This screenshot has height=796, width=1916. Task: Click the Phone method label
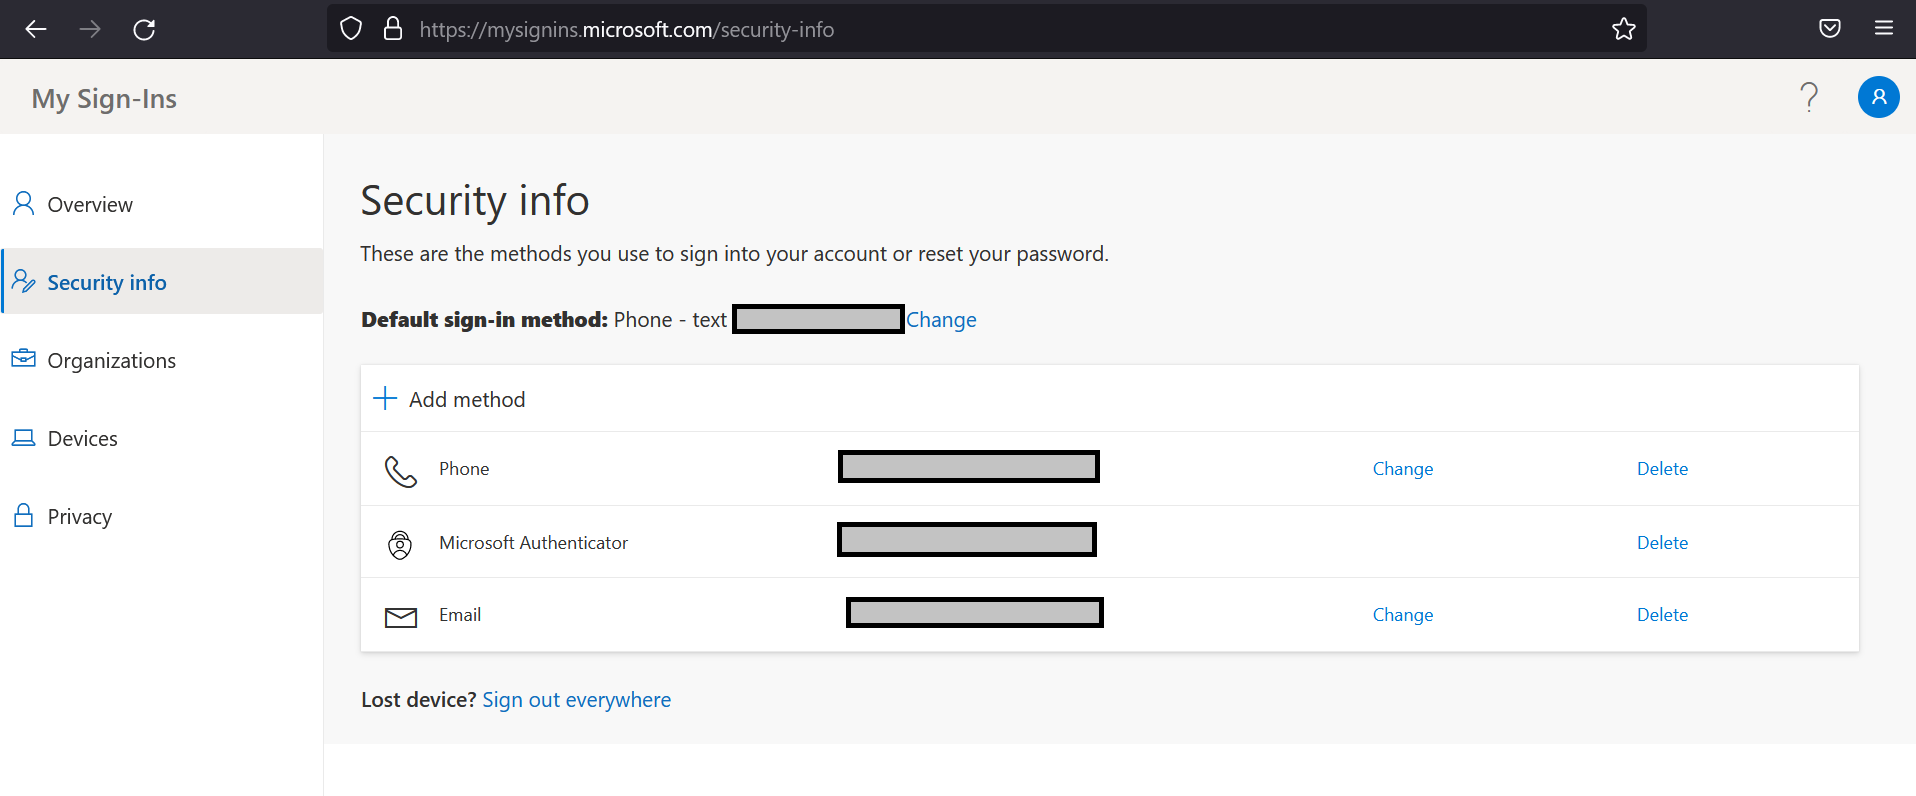point(464,469)
